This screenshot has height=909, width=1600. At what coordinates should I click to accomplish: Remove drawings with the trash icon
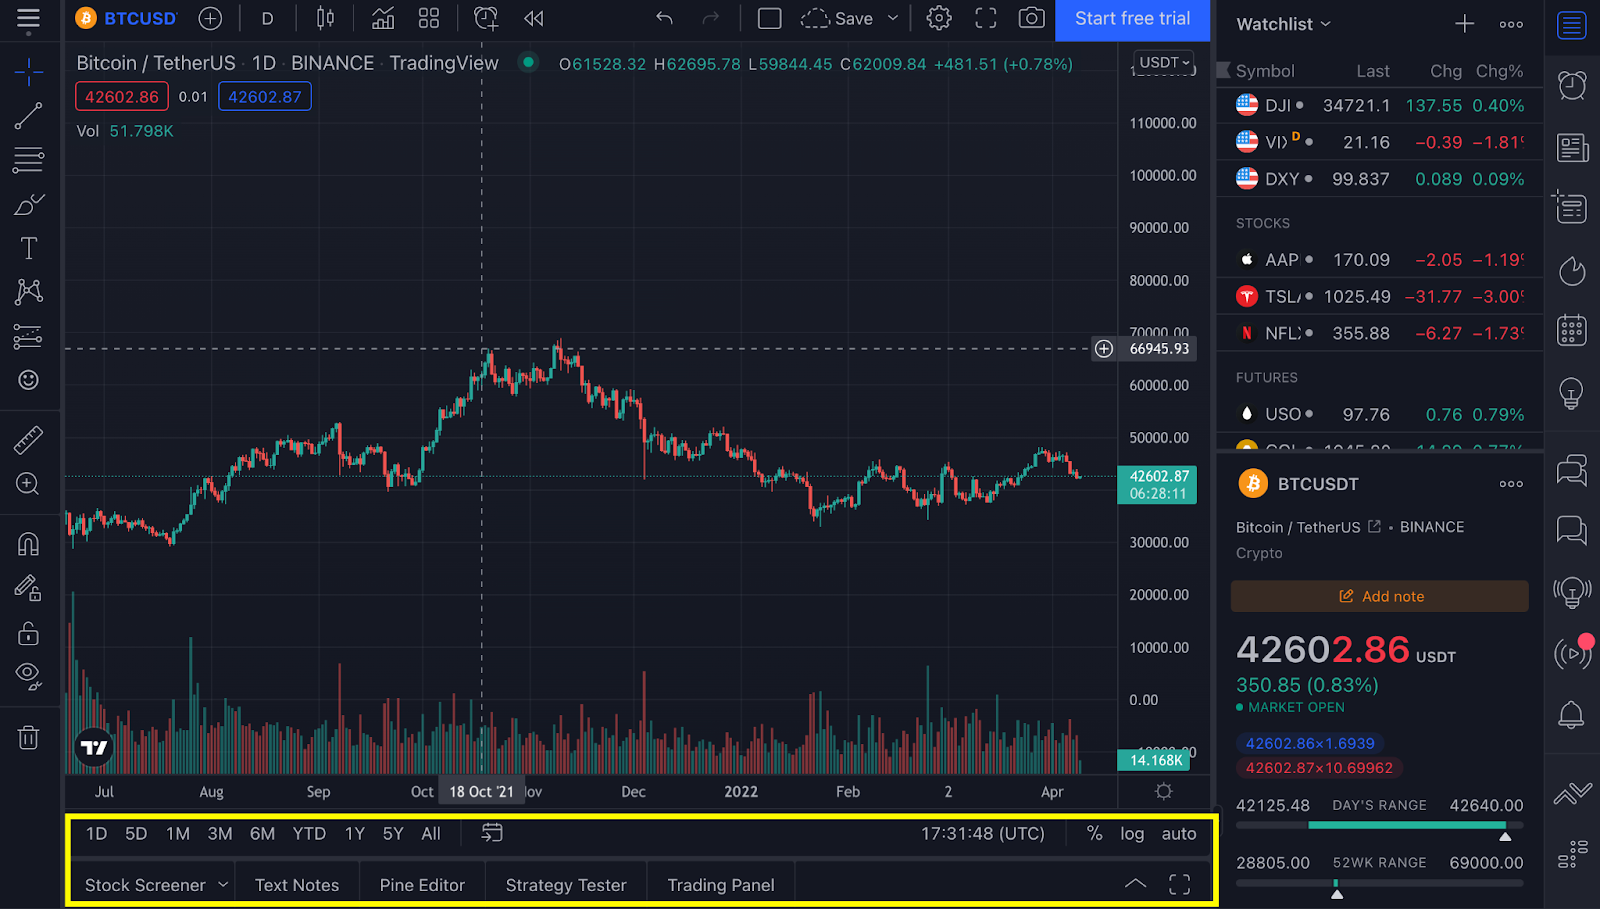[x=28, y=738]
